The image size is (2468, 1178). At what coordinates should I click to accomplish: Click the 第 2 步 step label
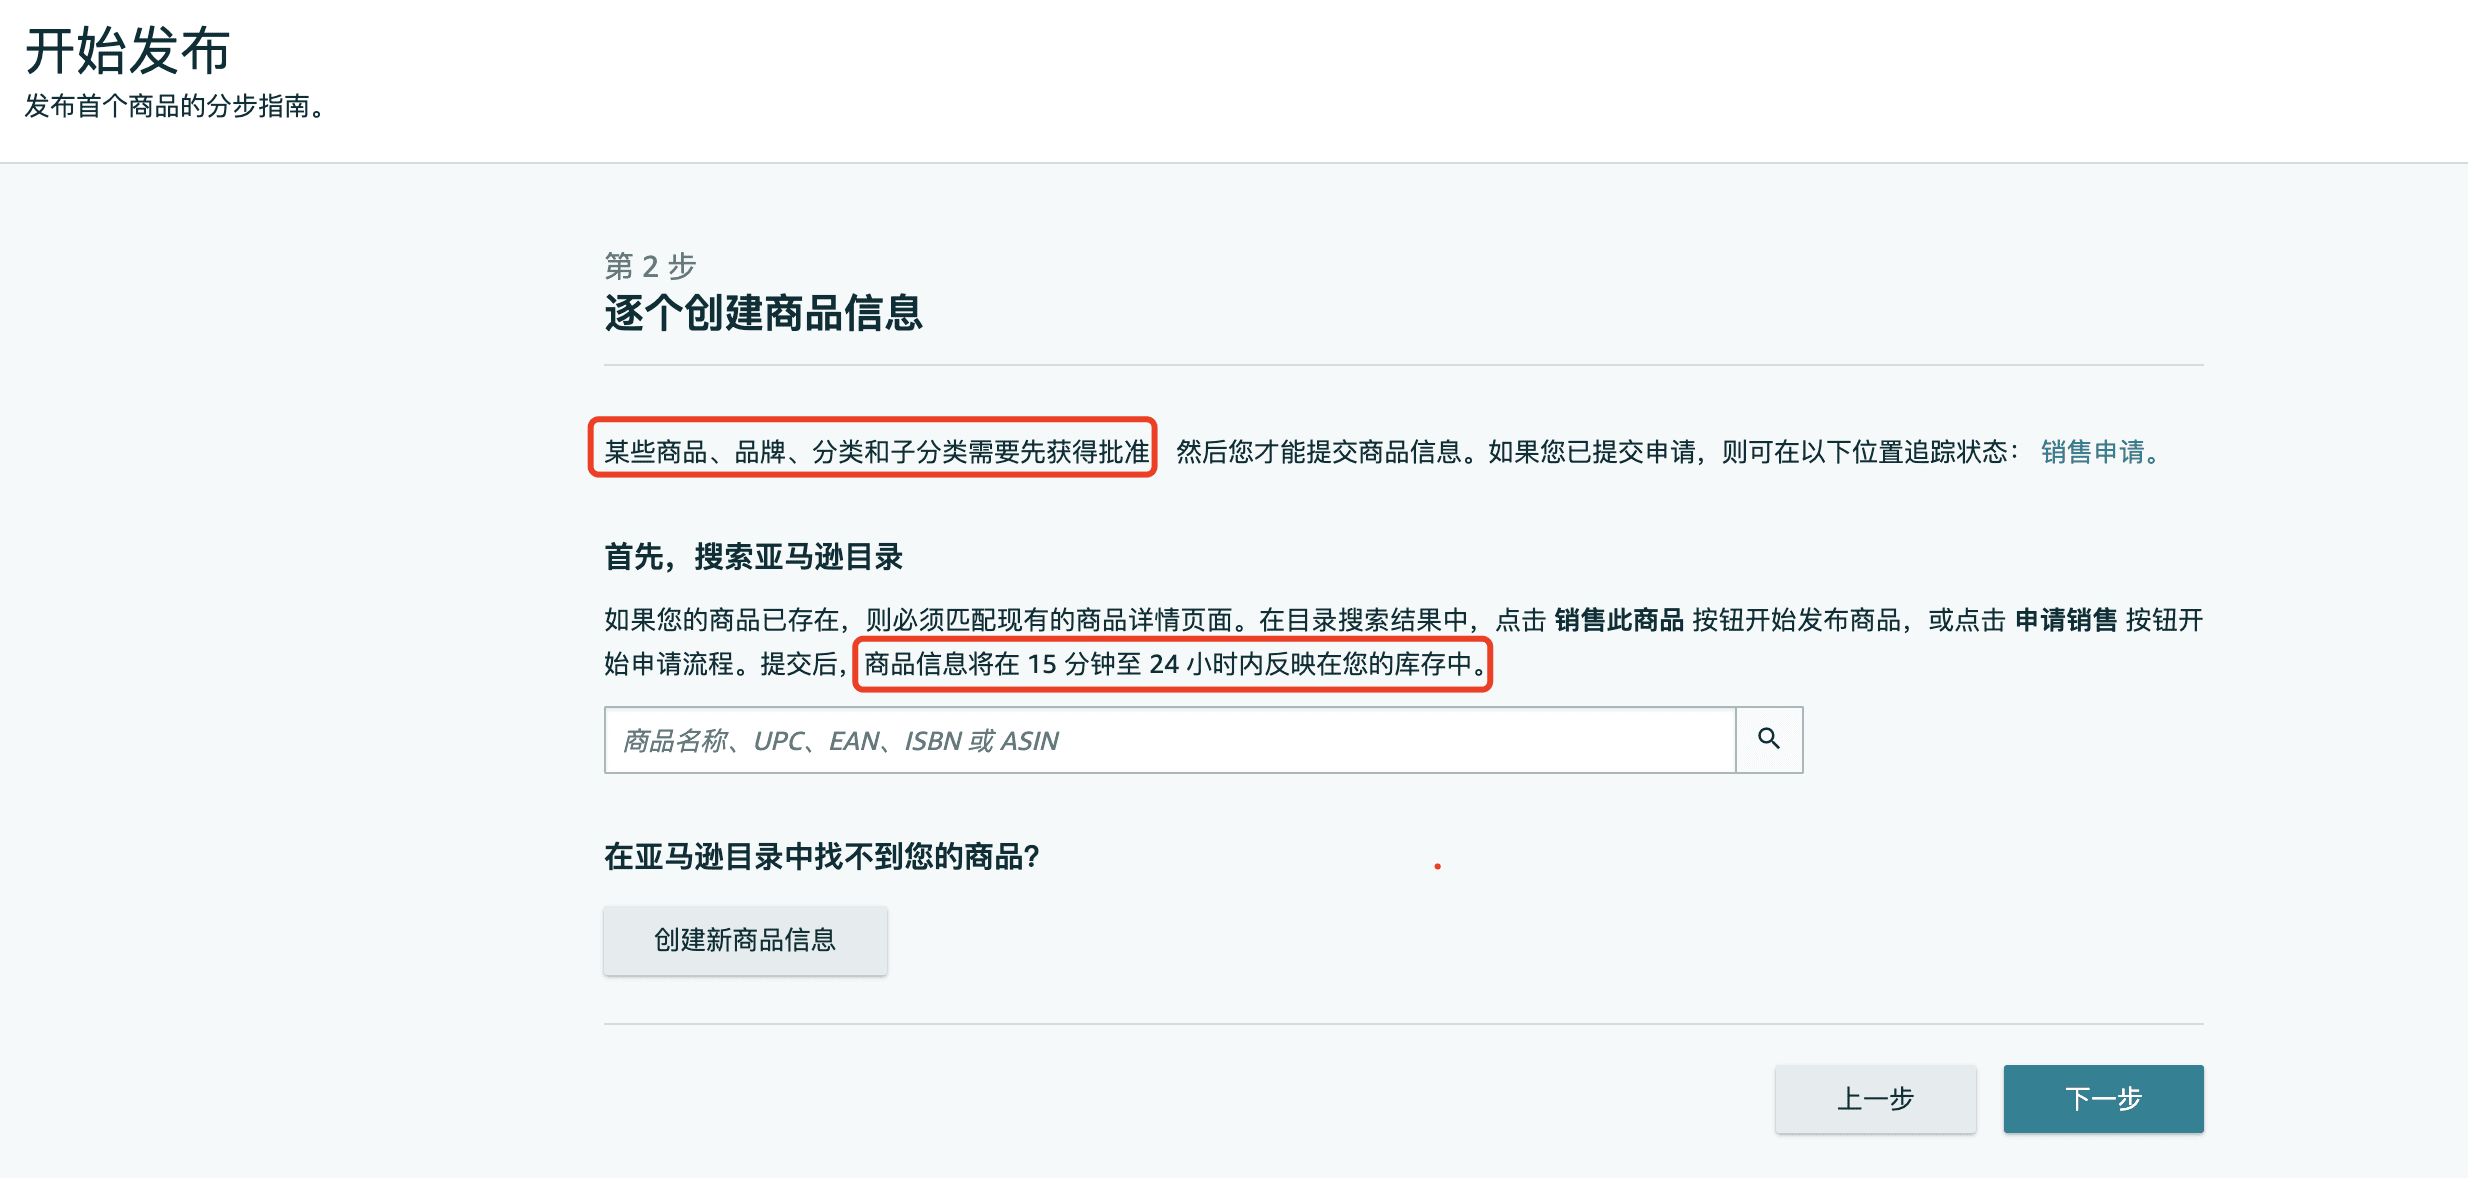pyautogui.click(x=651, y=266)
